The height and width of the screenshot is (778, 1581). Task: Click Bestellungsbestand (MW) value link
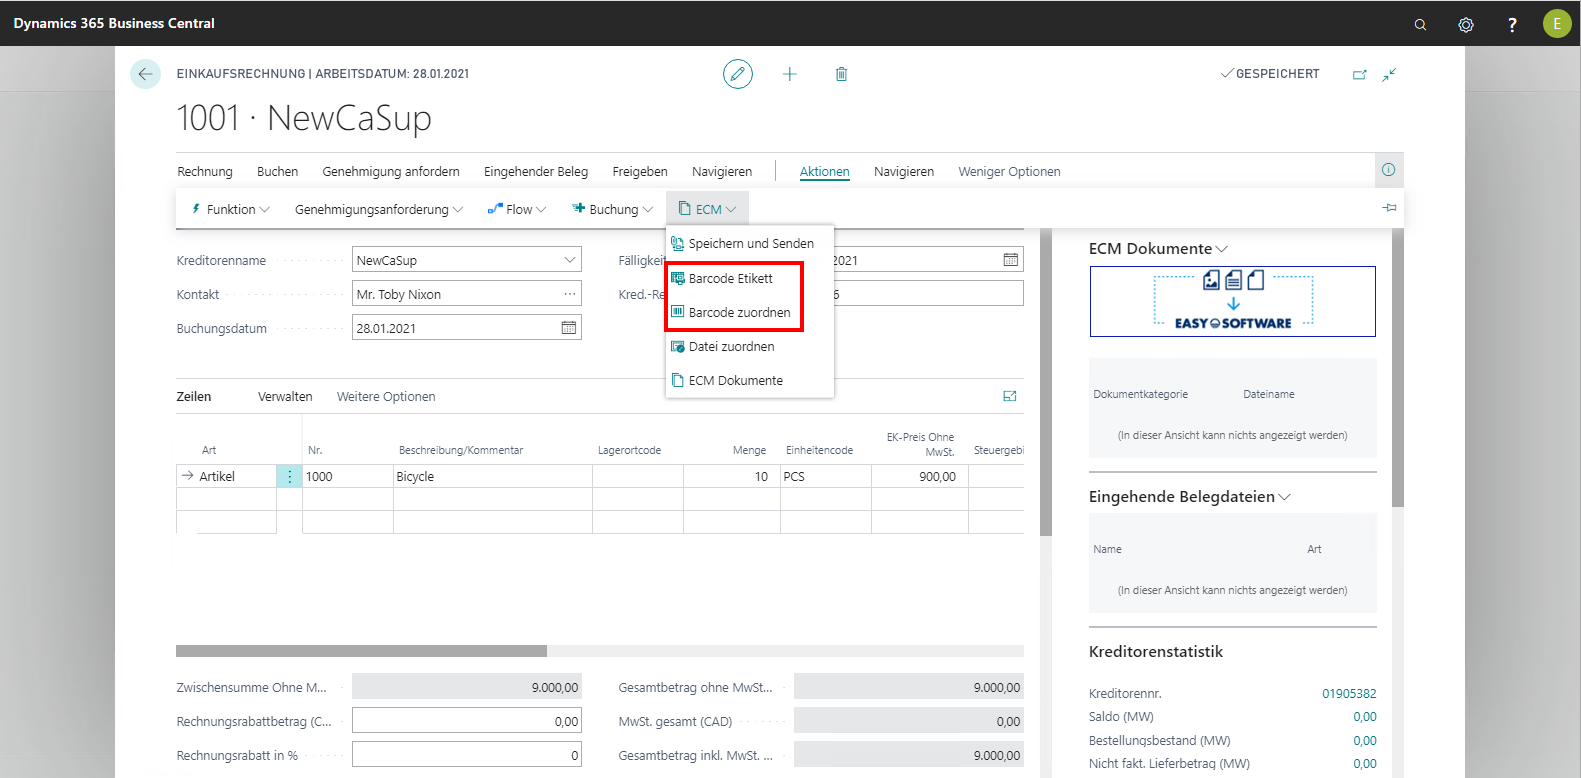[x=1365, y=740]
